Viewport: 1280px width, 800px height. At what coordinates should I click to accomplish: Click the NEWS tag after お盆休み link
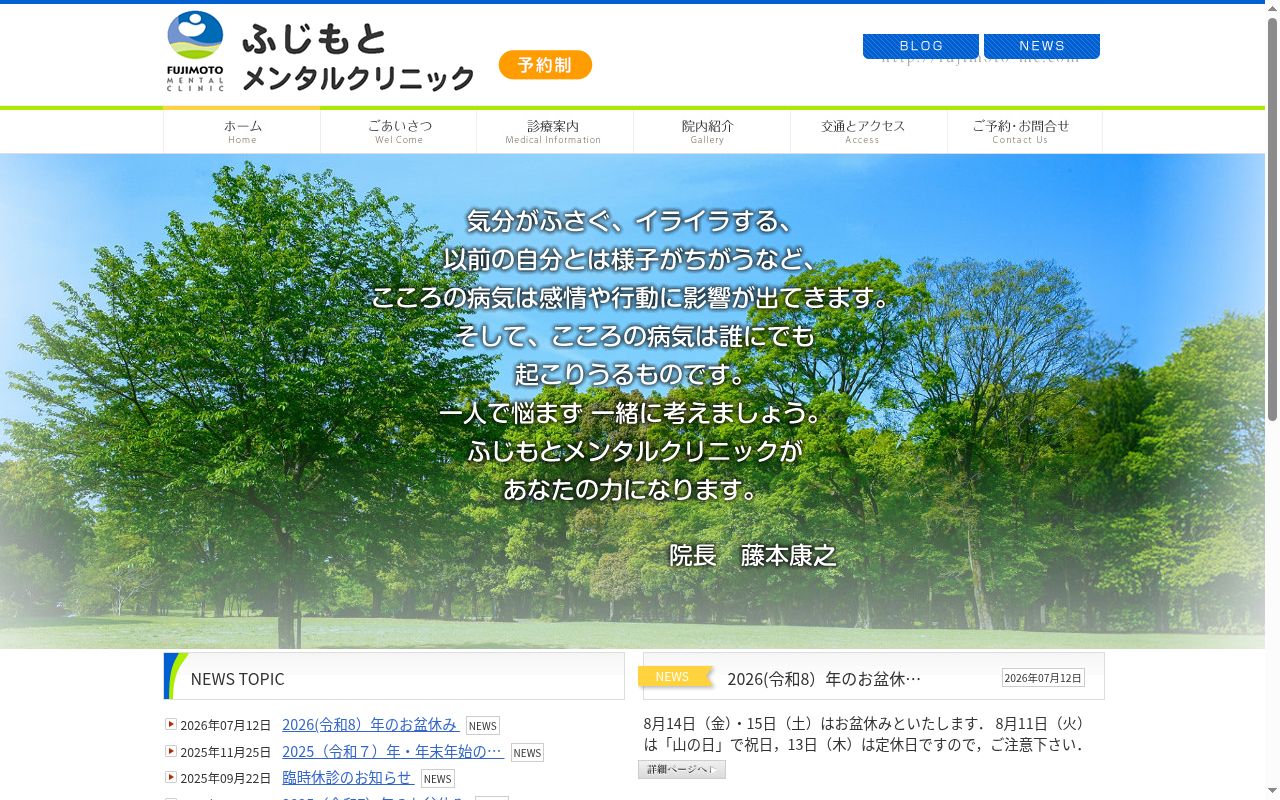(483, 726)
